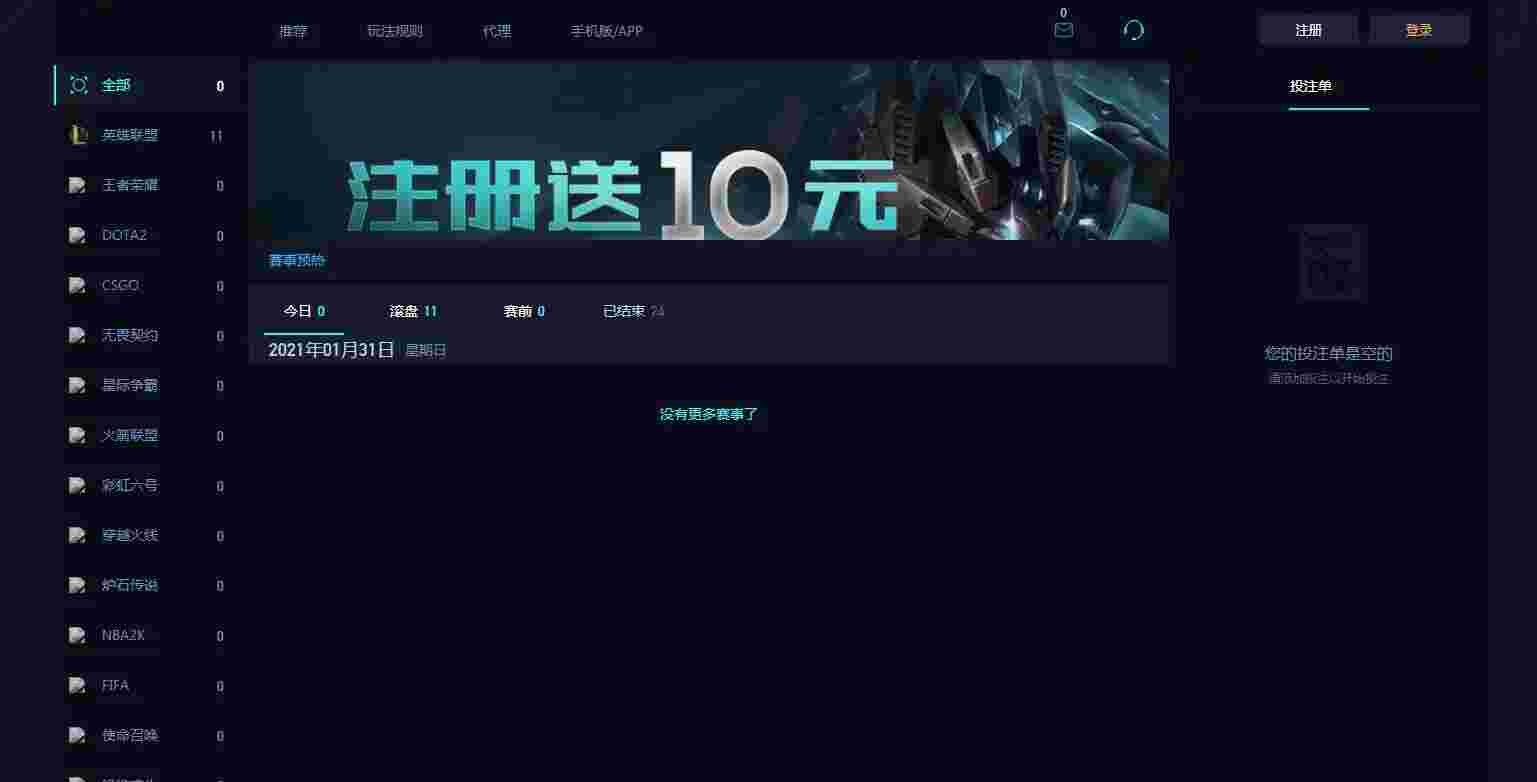Open the 炉石传说 game icon
1537x782 pixels.
pyautogui.click(x=77, y=585)
